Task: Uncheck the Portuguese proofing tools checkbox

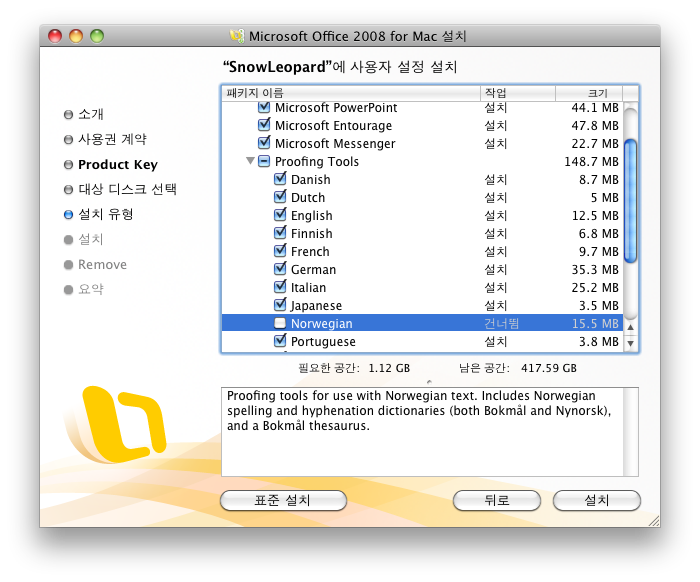Action: [x=280, y=341]
